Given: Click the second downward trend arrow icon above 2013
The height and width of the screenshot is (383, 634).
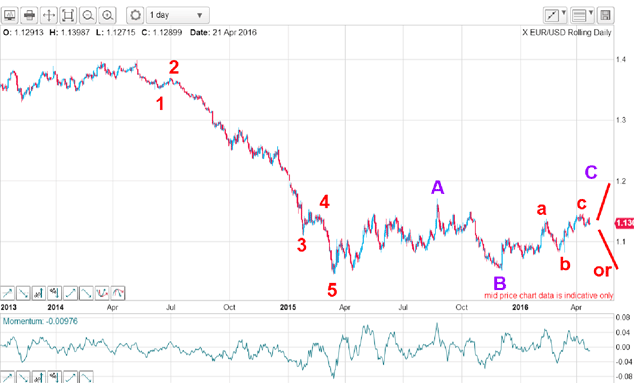Looking at the screenshot, I should [x=23, y=293].
